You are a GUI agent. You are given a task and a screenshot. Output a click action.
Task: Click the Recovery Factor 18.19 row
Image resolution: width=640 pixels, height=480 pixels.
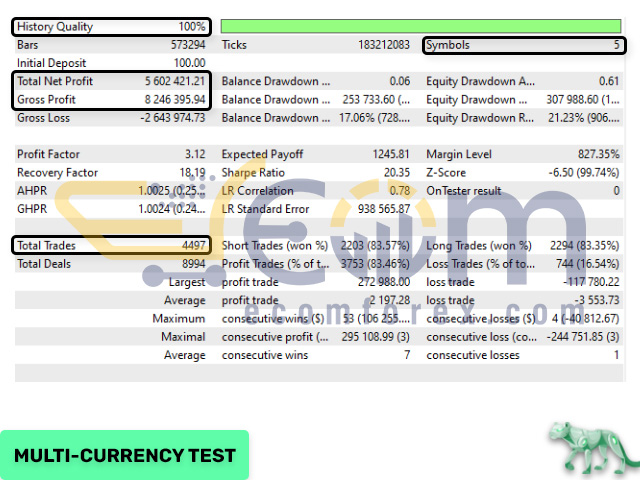click(111, 173)
